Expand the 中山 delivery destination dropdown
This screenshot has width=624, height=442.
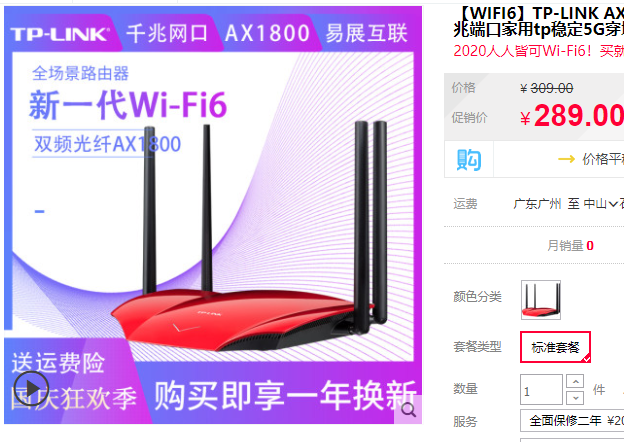point(601,204)
